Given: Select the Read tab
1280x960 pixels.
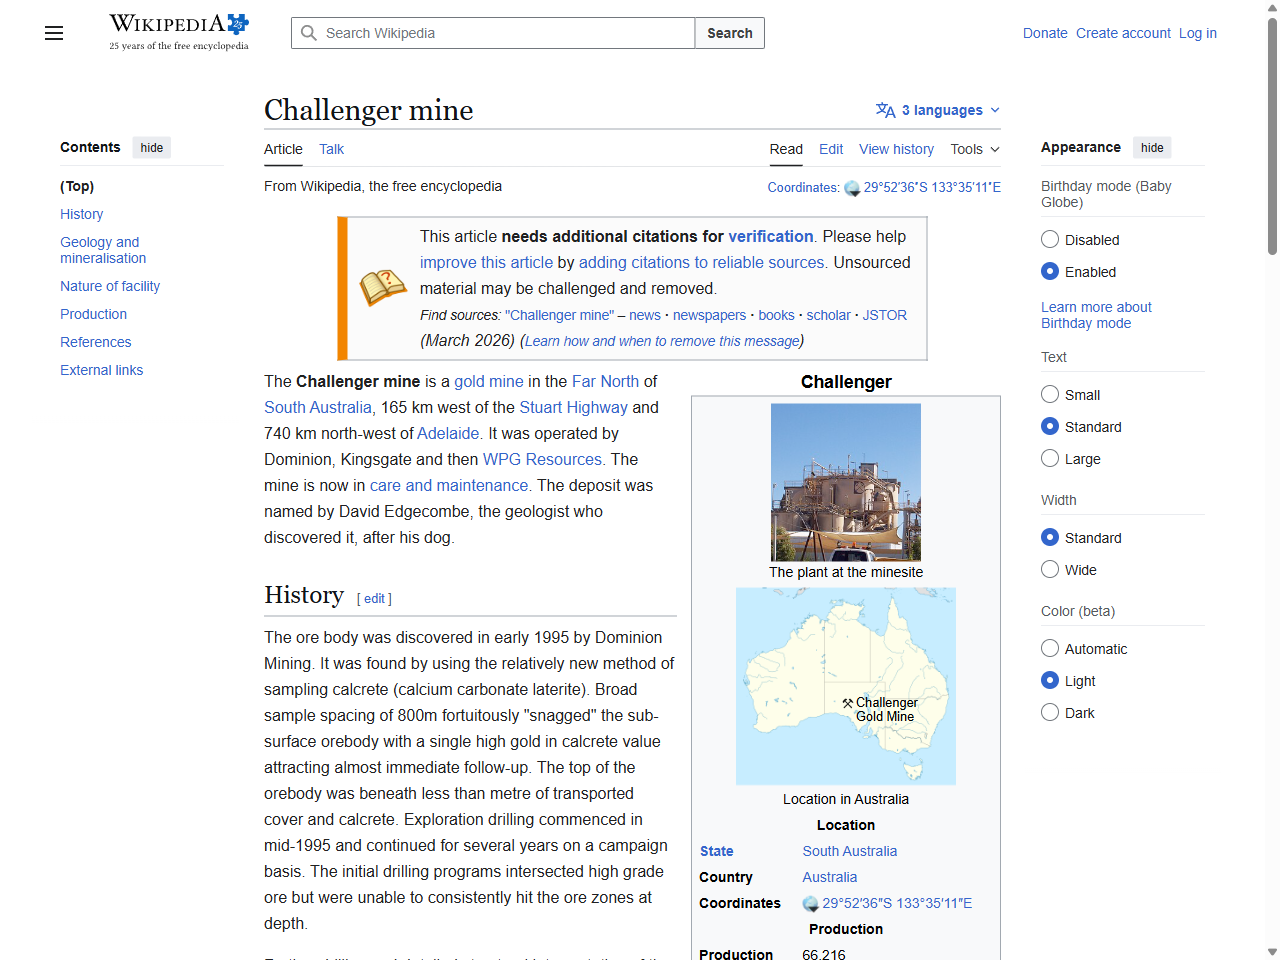Looking at the screenshot, I should click(x=786, y=149).
